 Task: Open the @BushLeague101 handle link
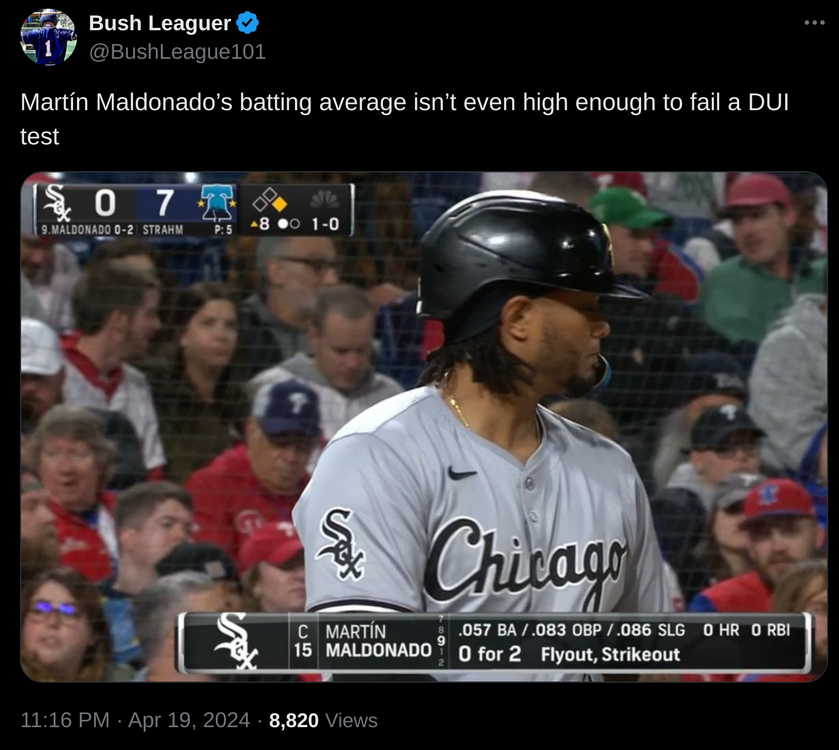177,52
